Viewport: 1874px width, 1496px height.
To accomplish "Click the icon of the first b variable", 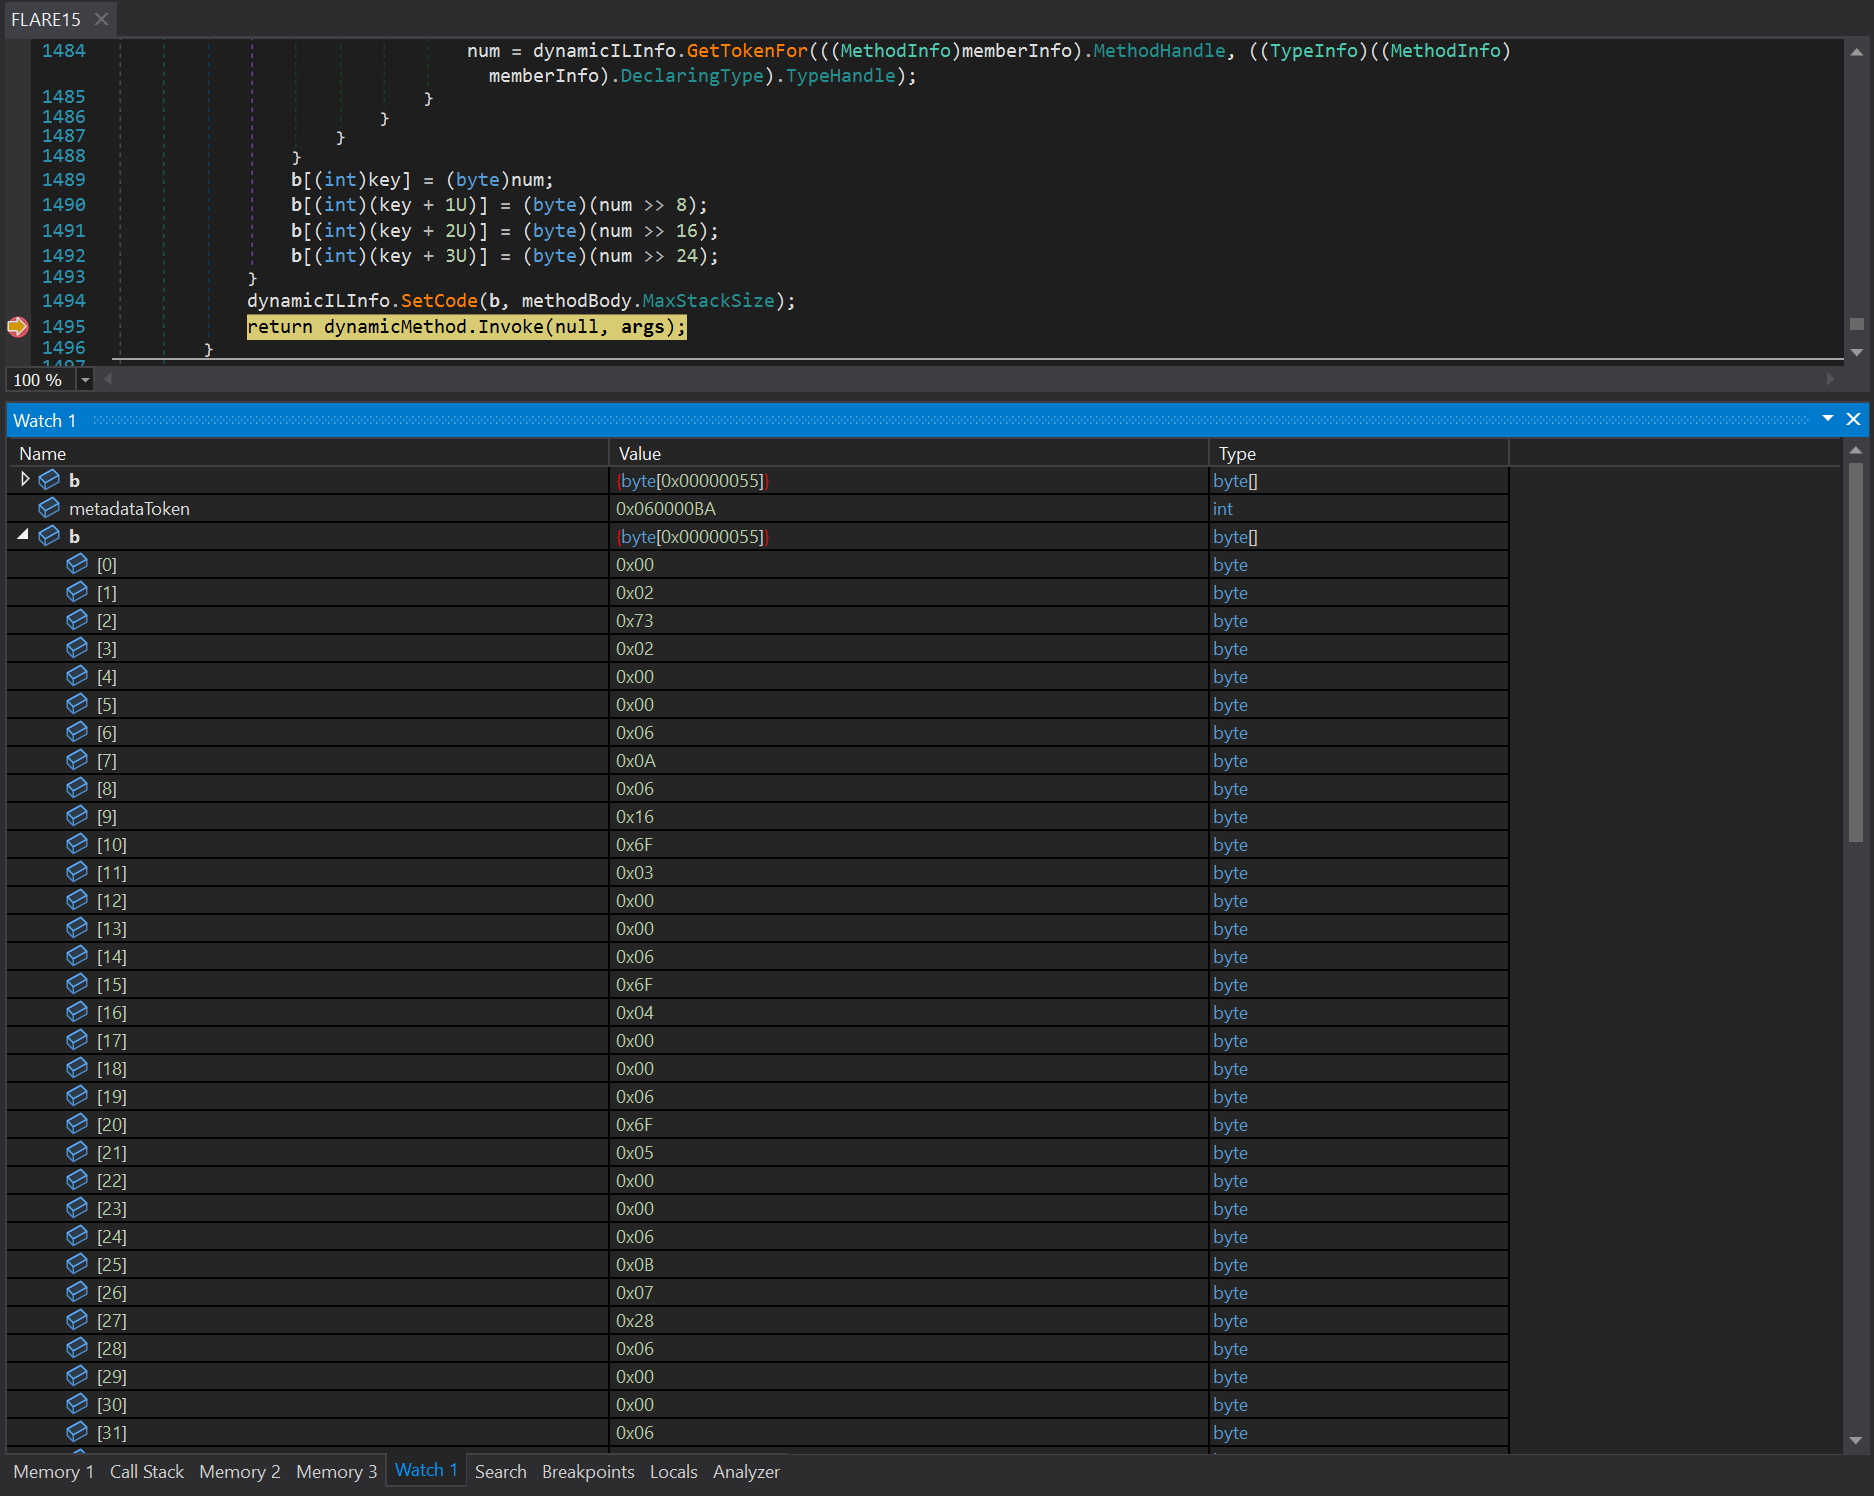I will [49, 480].
